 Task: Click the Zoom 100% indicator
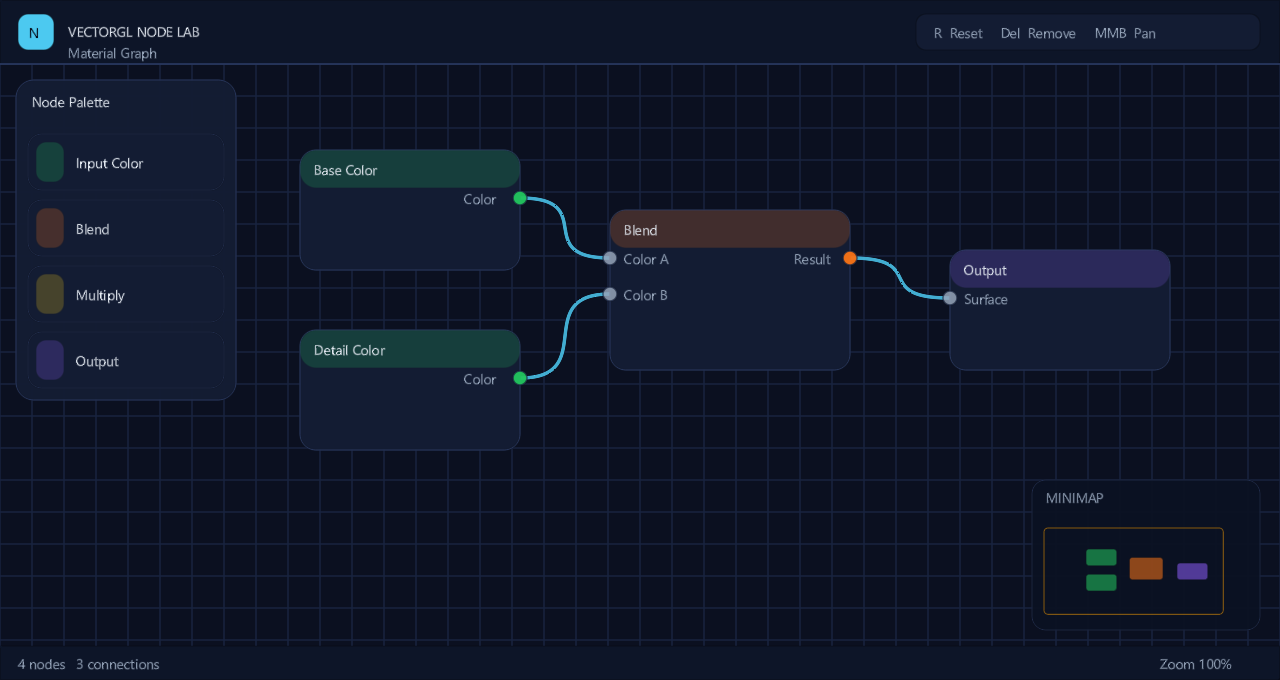point(1196,664)
